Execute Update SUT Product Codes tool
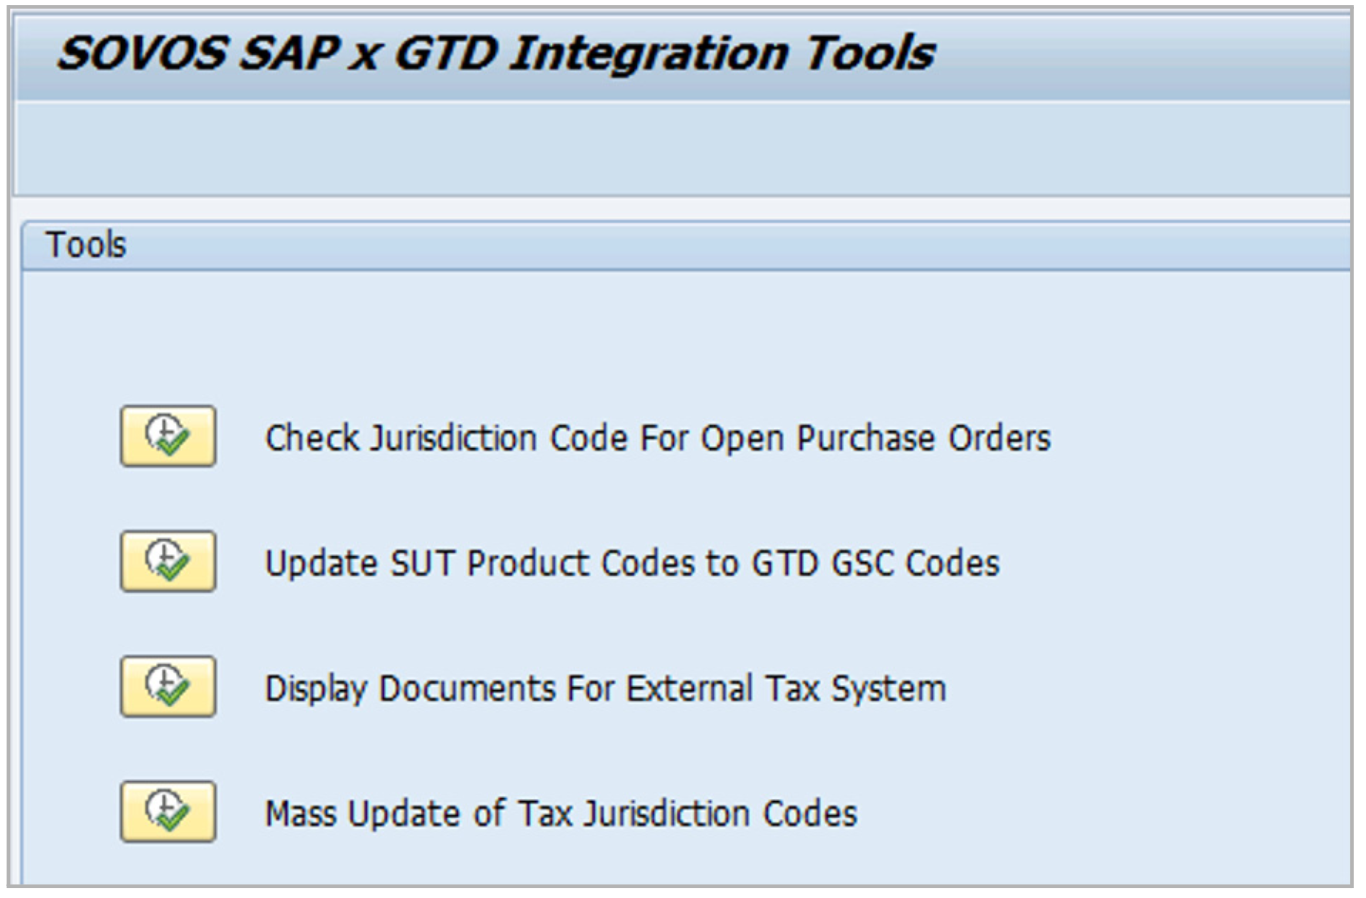The width and height of the screenshot is (1366, 898). point(168,561)
